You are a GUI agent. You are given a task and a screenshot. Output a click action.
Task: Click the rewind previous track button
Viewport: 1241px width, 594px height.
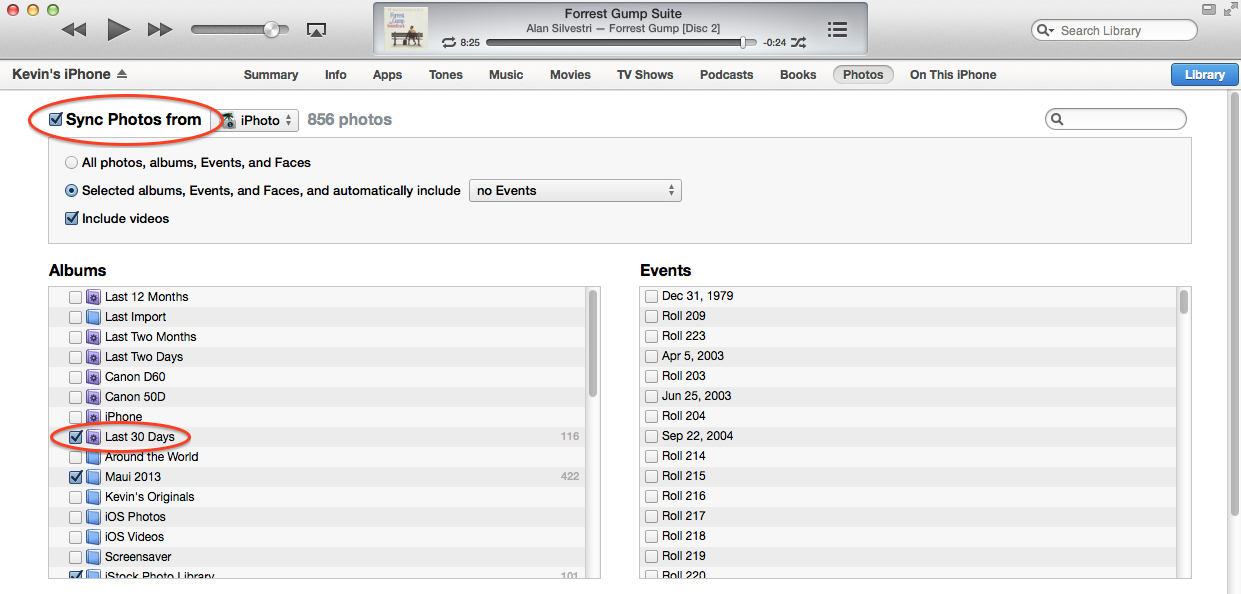(73, 30)
